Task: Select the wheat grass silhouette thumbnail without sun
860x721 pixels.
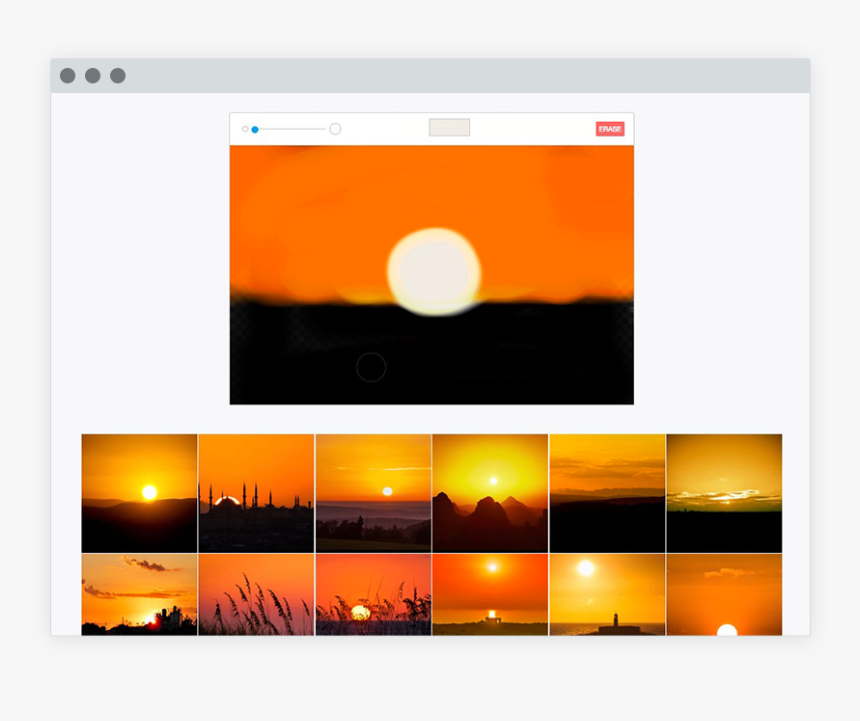Action: click(256, 594)
